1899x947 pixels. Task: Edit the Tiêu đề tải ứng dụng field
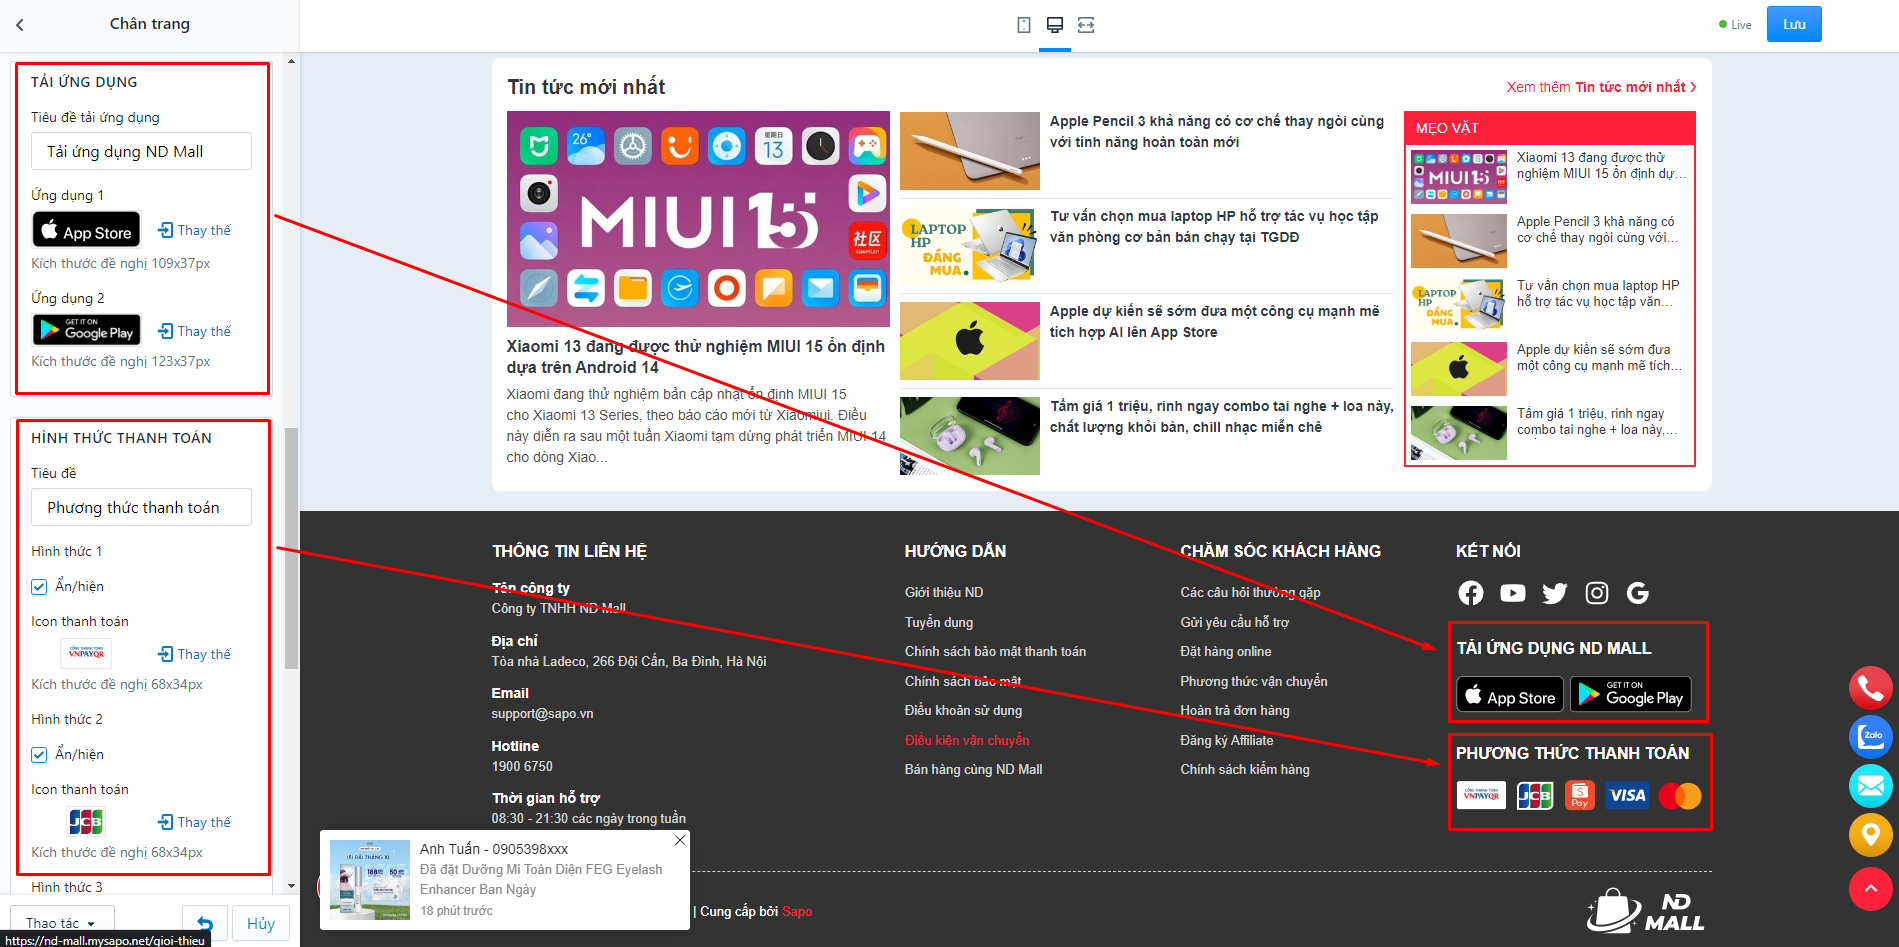(x=141, y=151)
